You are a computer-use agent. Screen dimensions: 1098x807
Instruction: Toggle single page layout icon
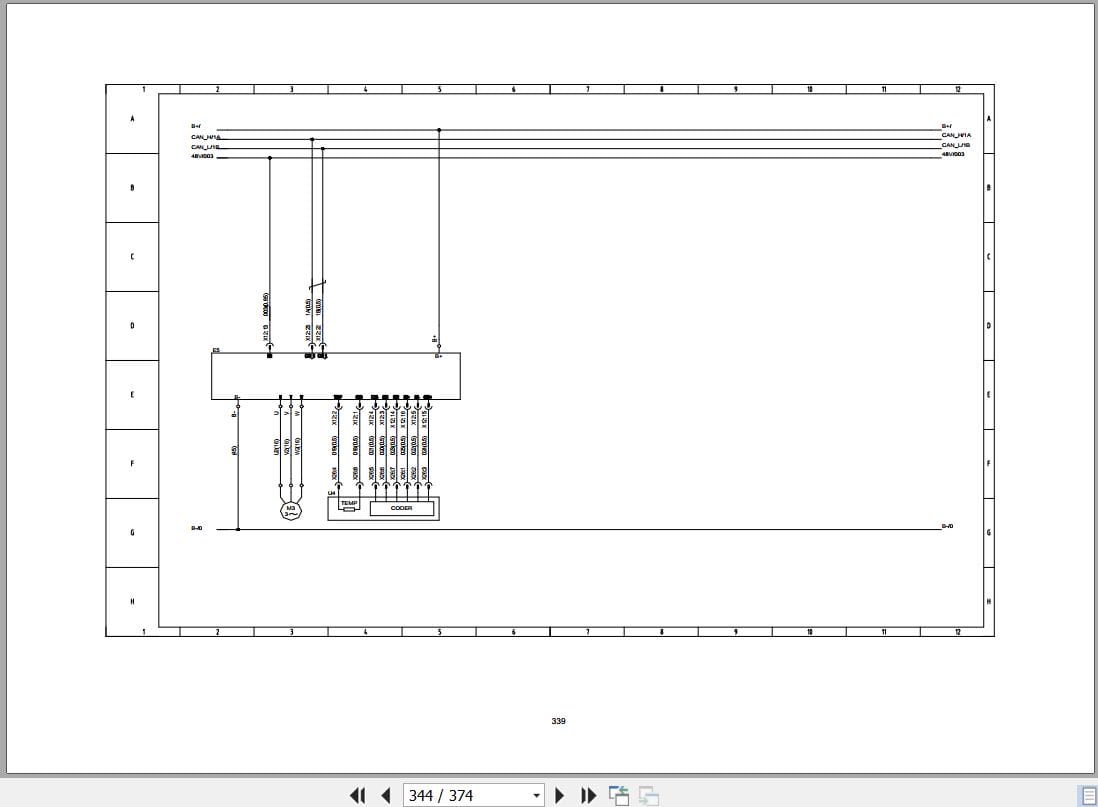1088,795
